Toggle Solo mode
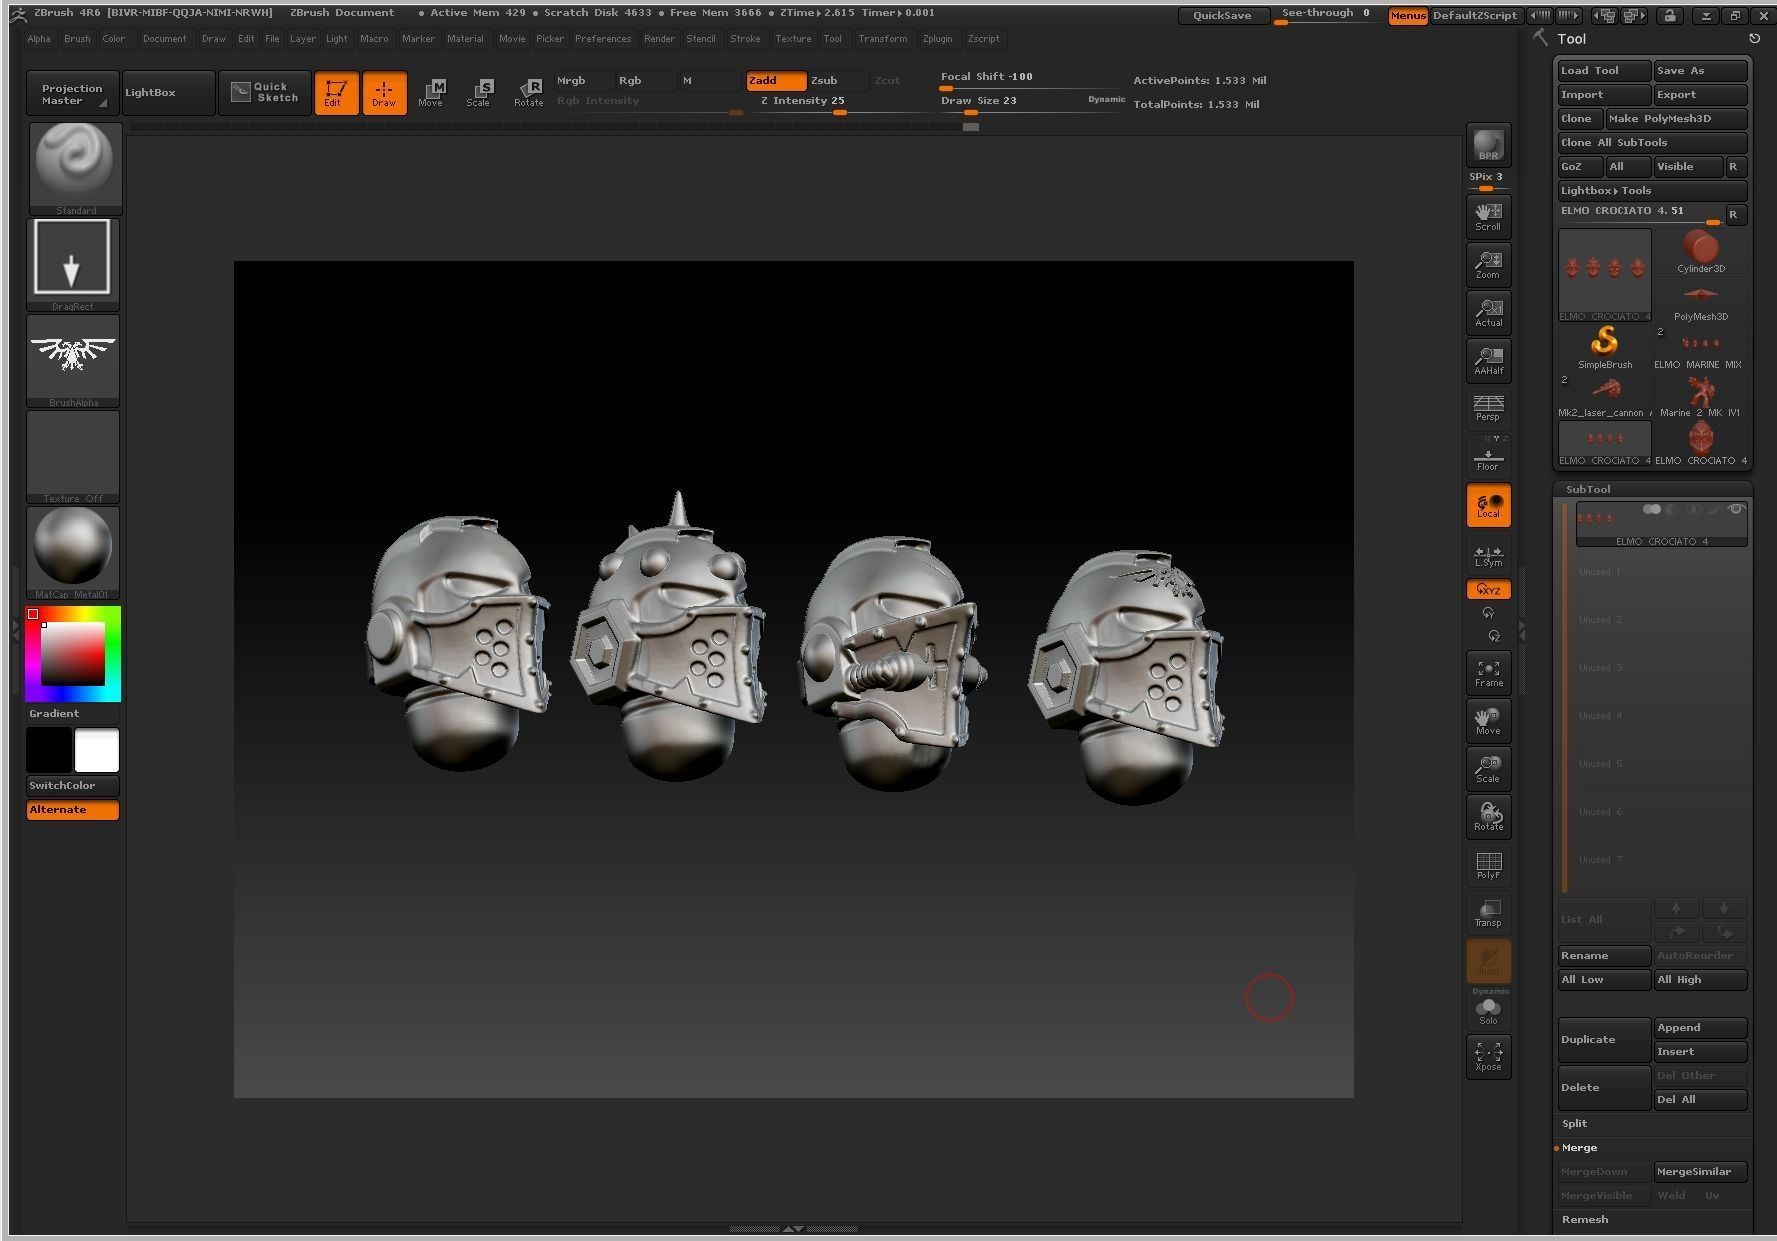 click(1488, 1010)
